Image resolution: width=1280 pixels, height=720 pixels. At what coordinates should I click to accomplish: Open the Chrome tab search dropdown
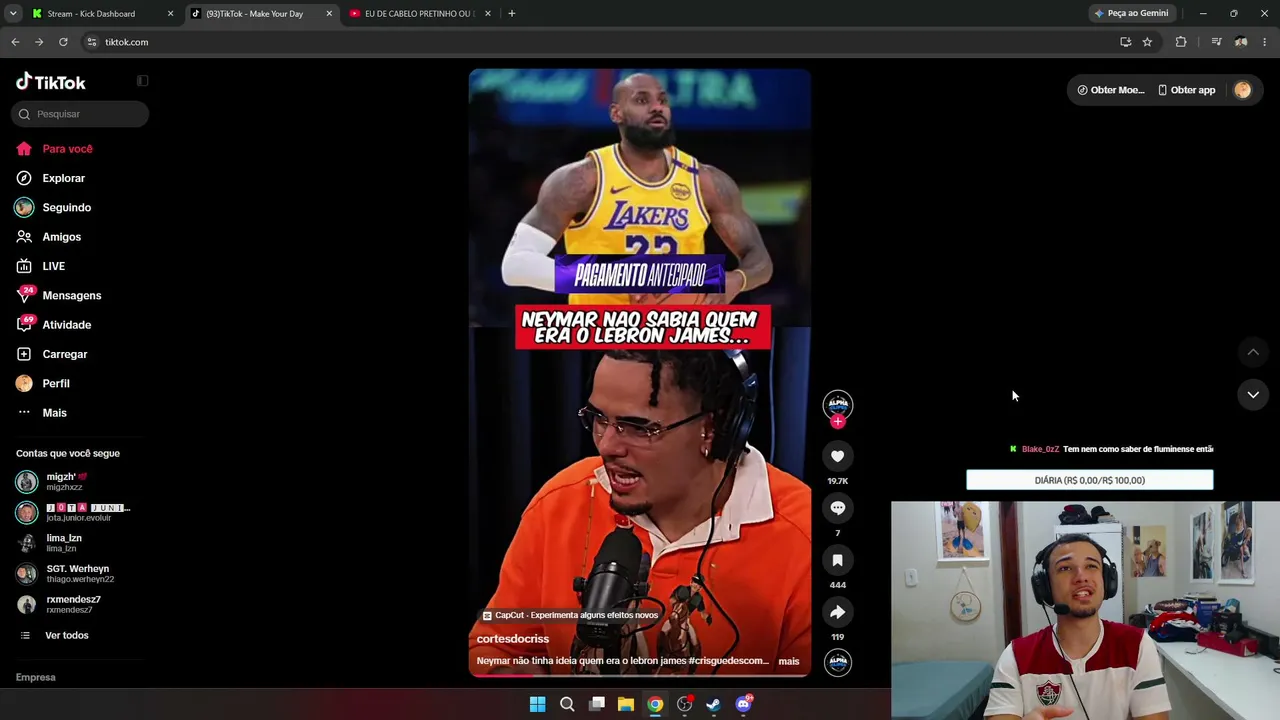[13, 14]
